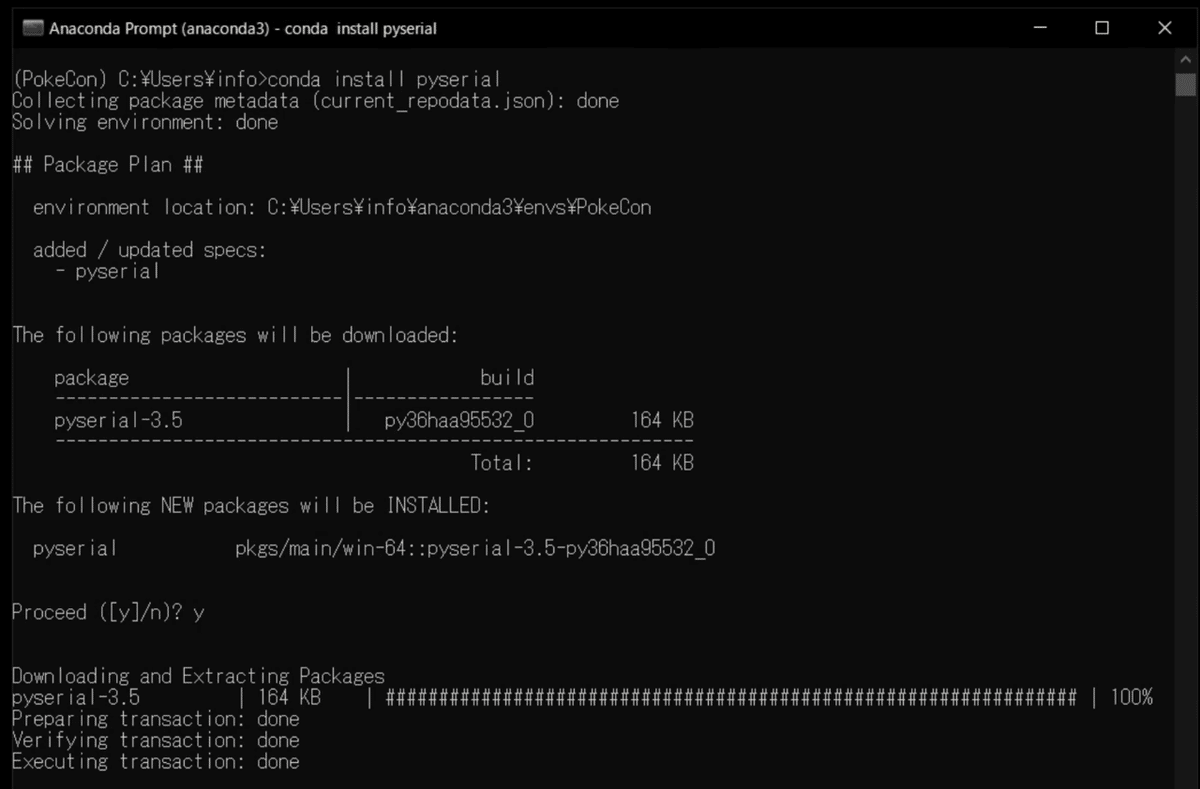Click the '164 KB' total value
1200x789 pixels.
pyautogui.click(x=662, y=463)
